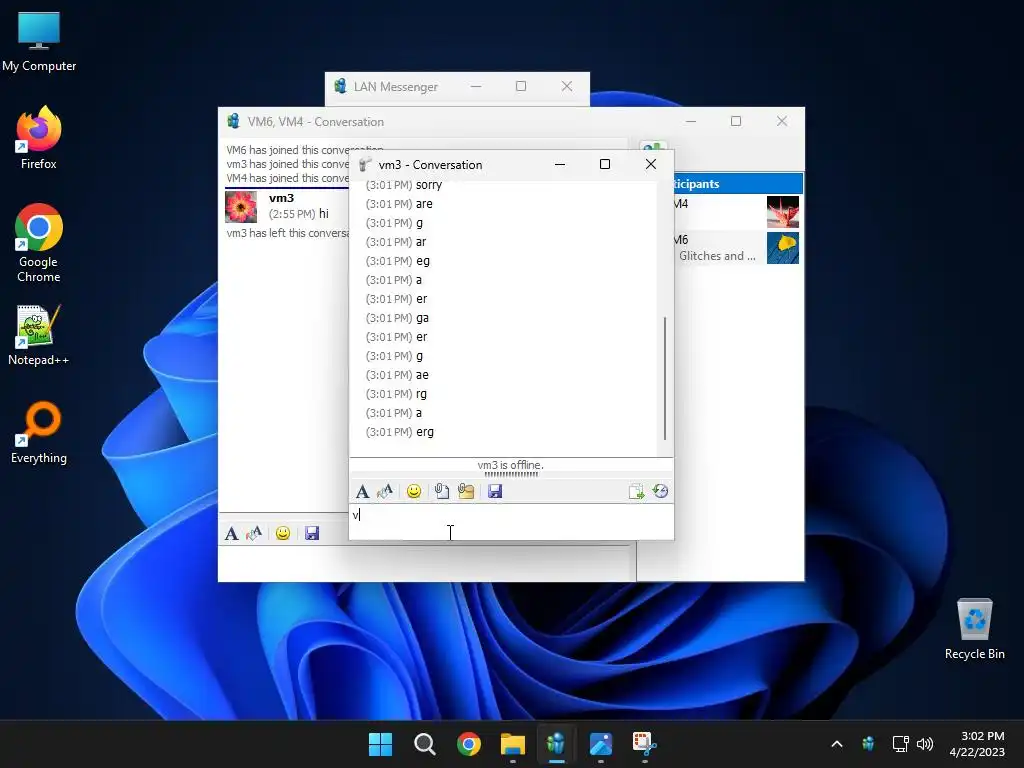Open smiley emoticon picker in vm3 conversation
Viewport: 1024px width, 768px height.
pos(413,491)
